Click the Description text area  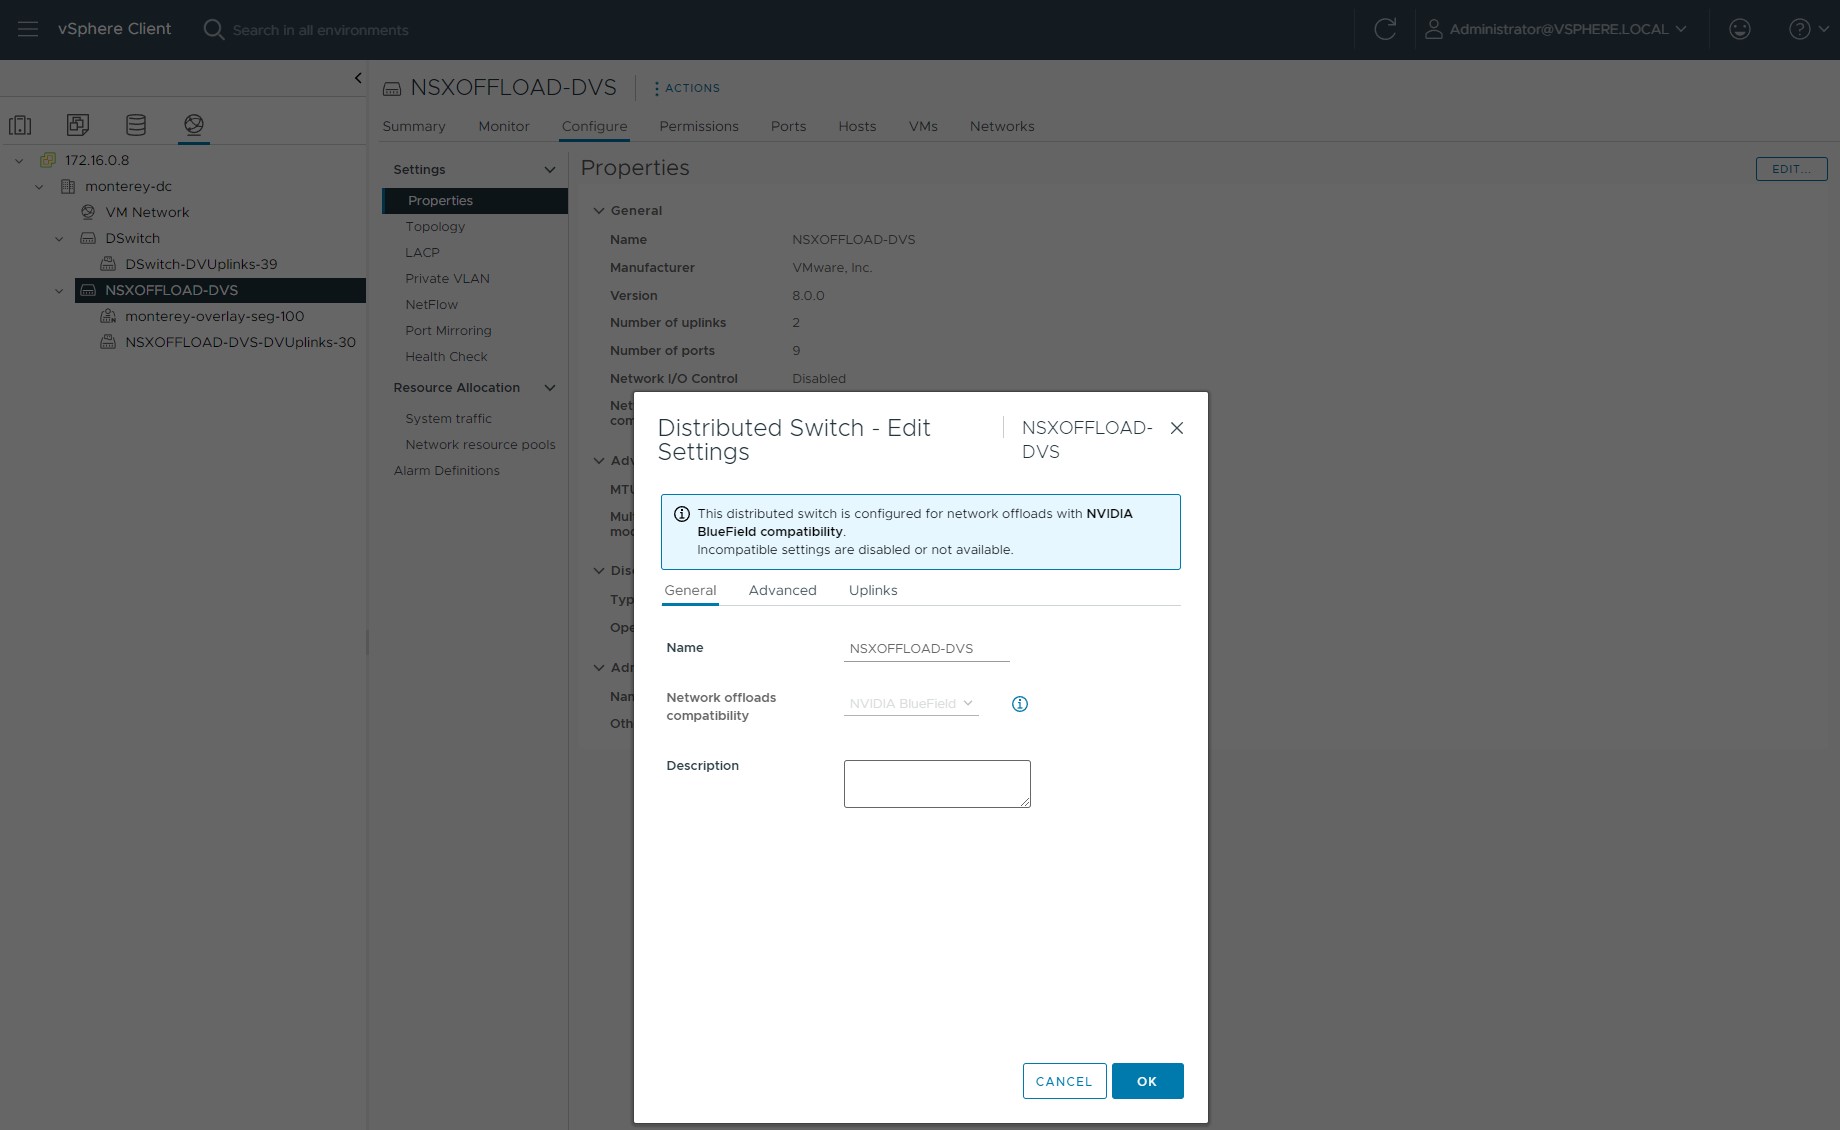pos(937,784)
